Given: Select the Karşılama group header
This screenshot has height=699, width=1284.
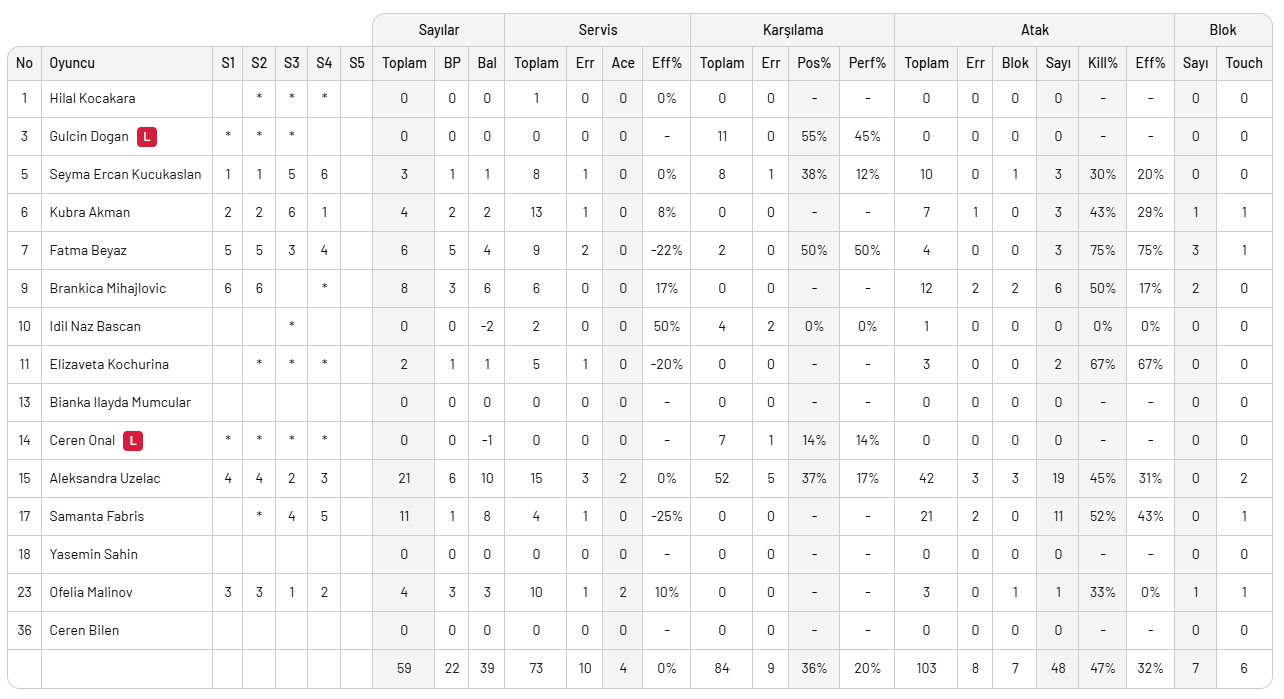Looking at the screenshot, I should click(x=791, y=31).
